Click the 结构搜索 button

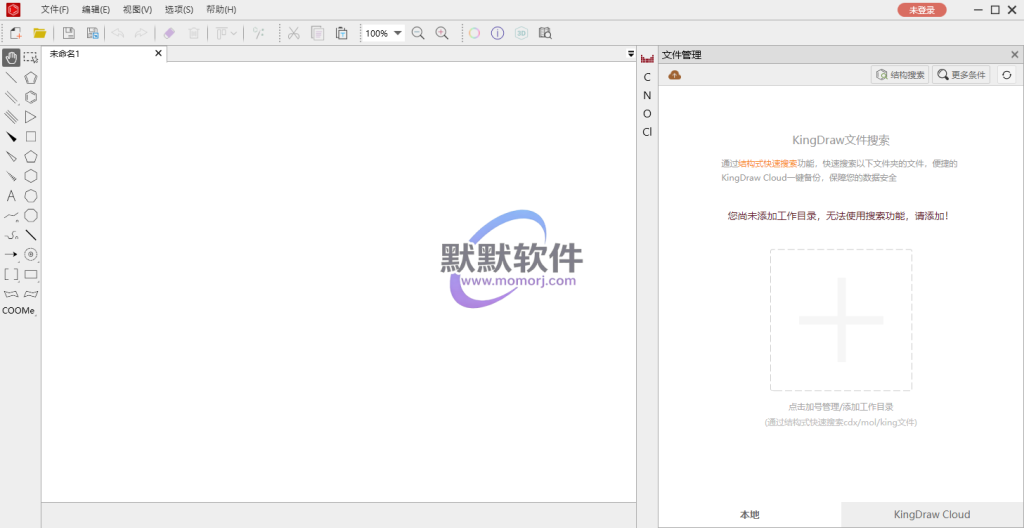[900, 75]
